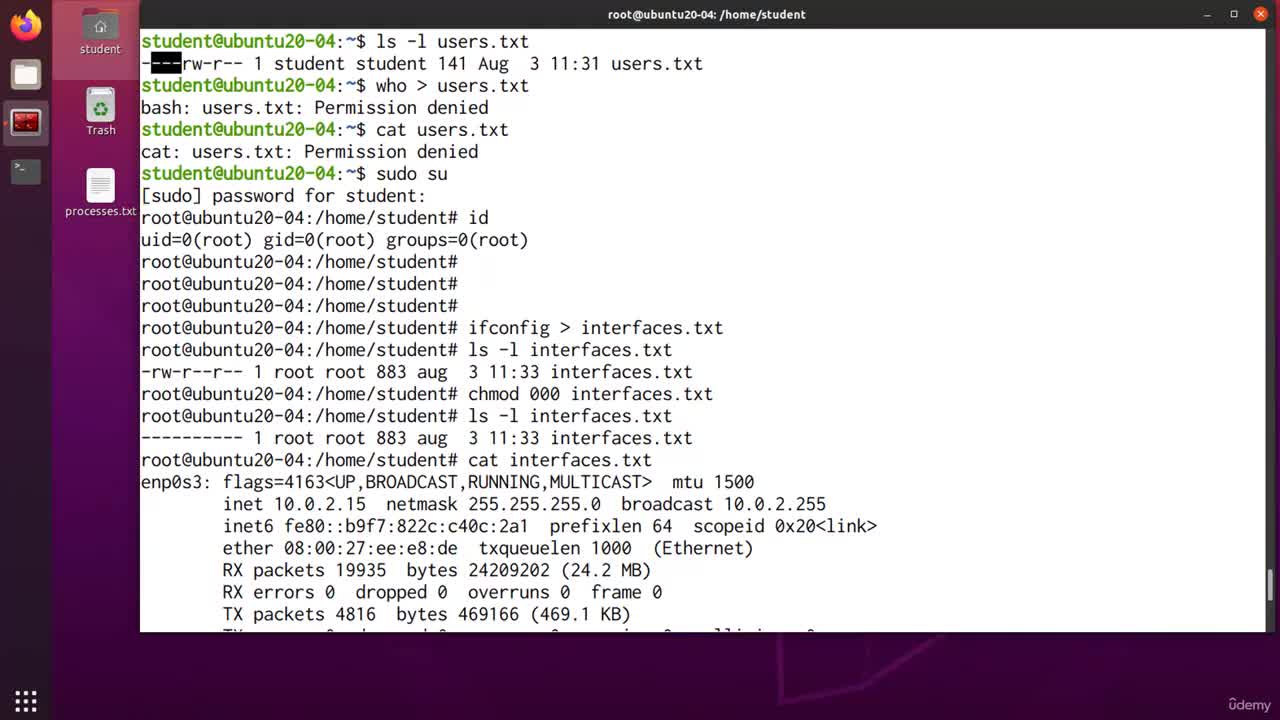
Task: Click 'TX packets 4816' line
Action: pyautogui.click(x=427, y=613)
